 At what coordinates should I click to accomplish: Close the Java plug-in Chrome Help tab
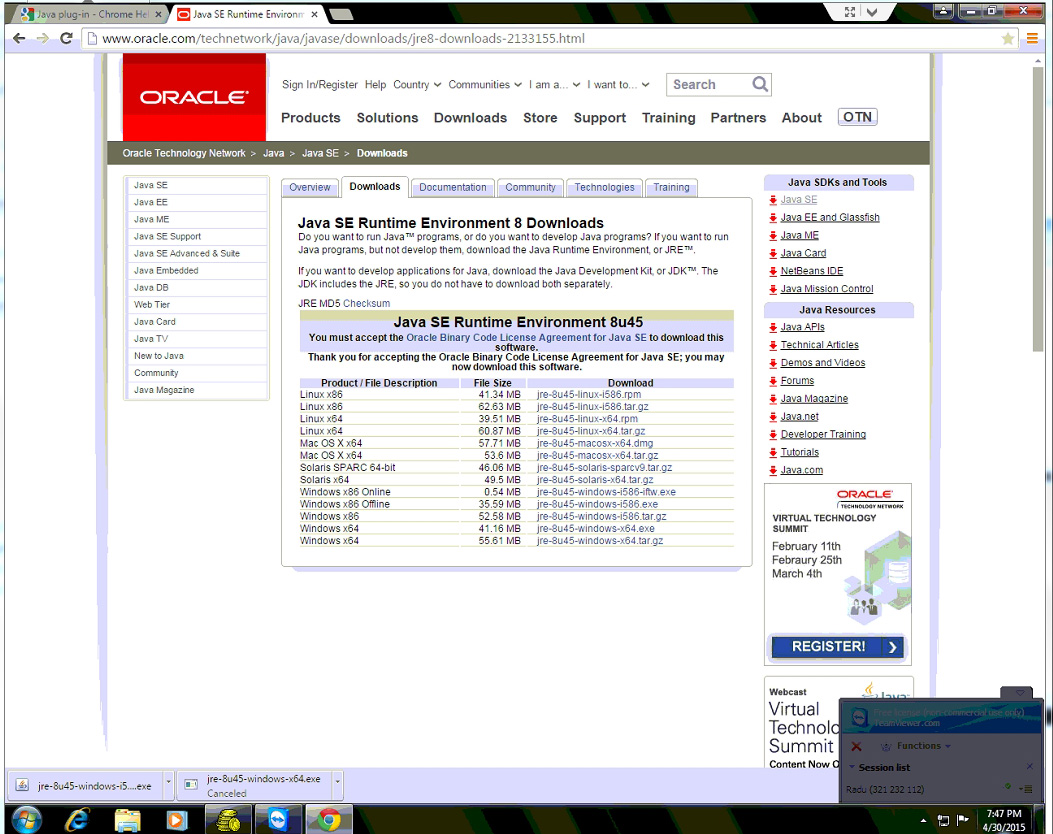pos(158,13)
